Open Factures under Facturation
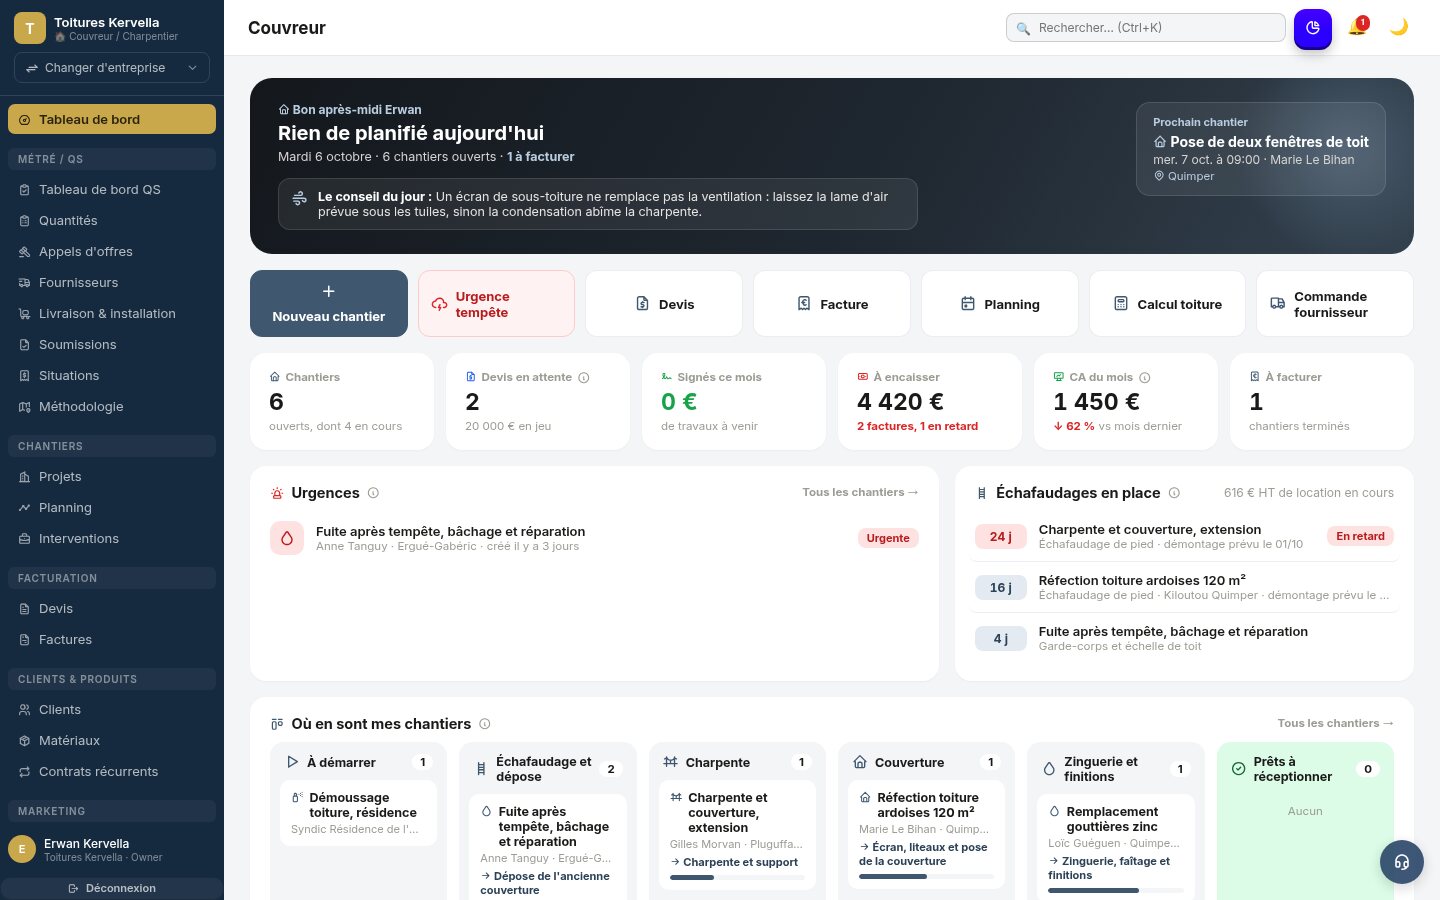This screenshot has width=1440, height=900. (112, 640)
